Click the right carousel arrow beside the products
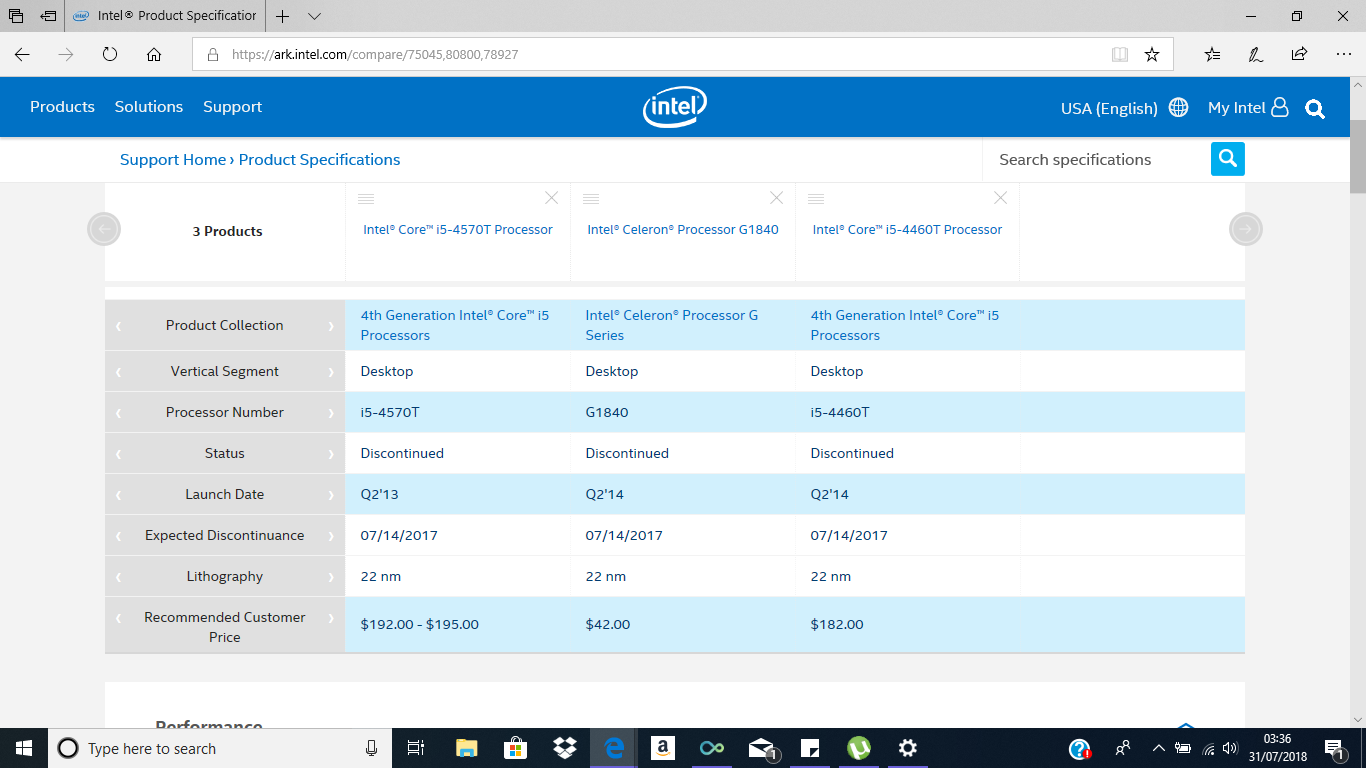Image resolution: width=1366 pixels, height=768 pixels. pos(1246,229)
